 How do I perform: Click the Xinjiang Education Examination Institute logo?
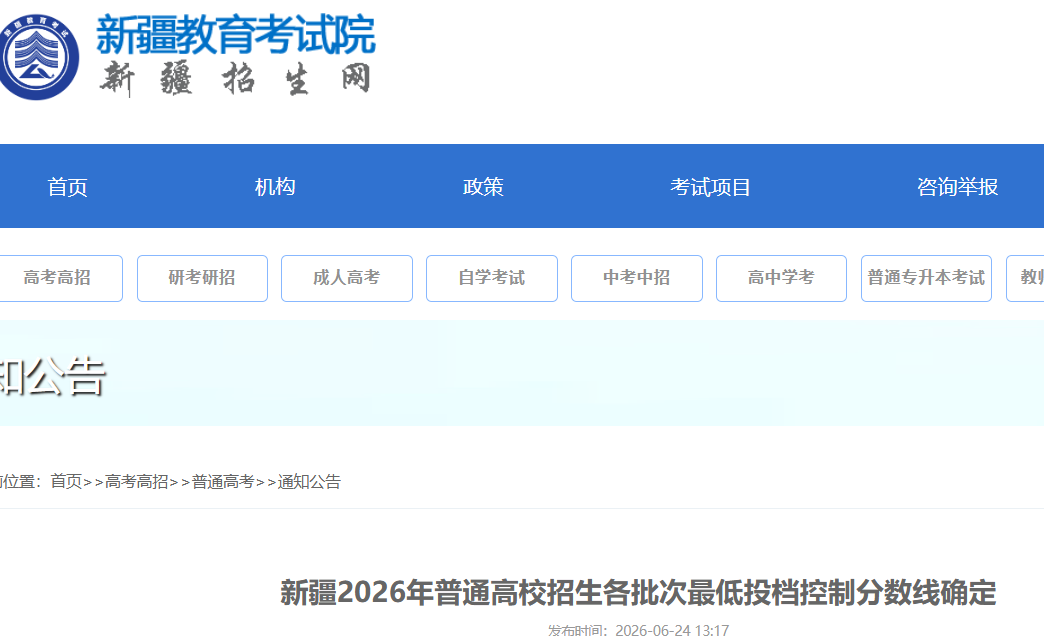tap(39, 57)
